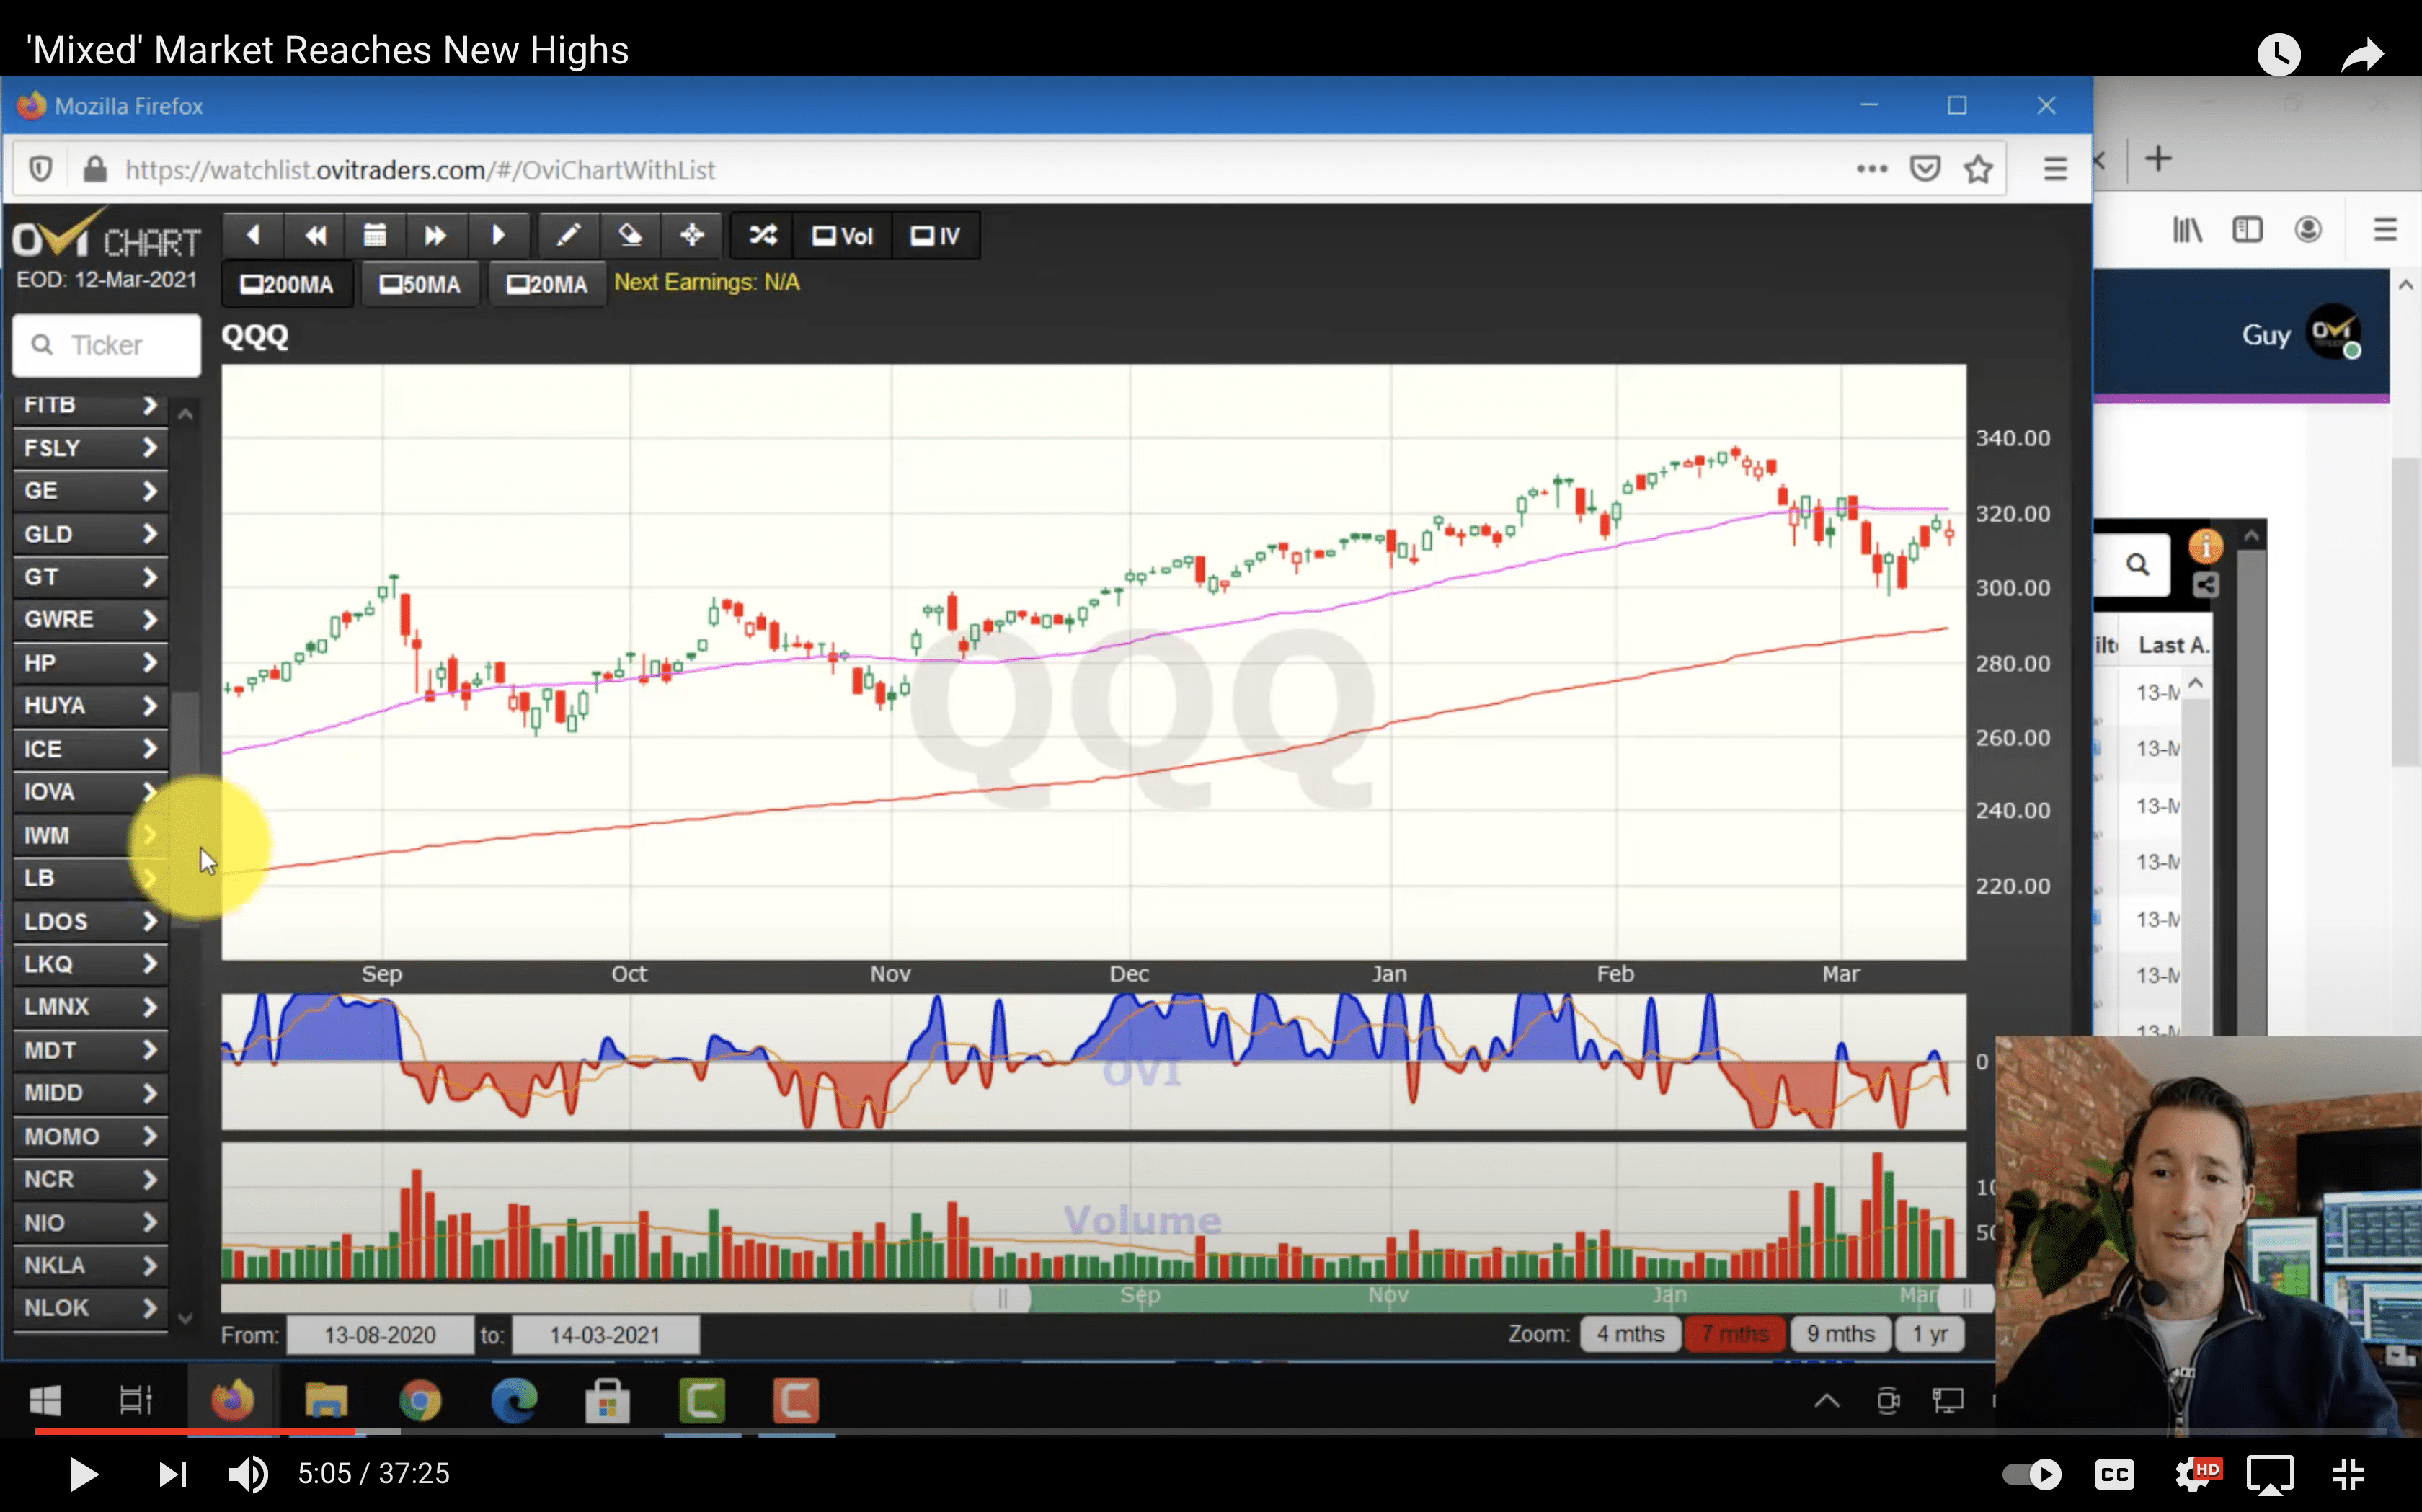
Task: Click the shuffle random chart icon
Action: 763,235
